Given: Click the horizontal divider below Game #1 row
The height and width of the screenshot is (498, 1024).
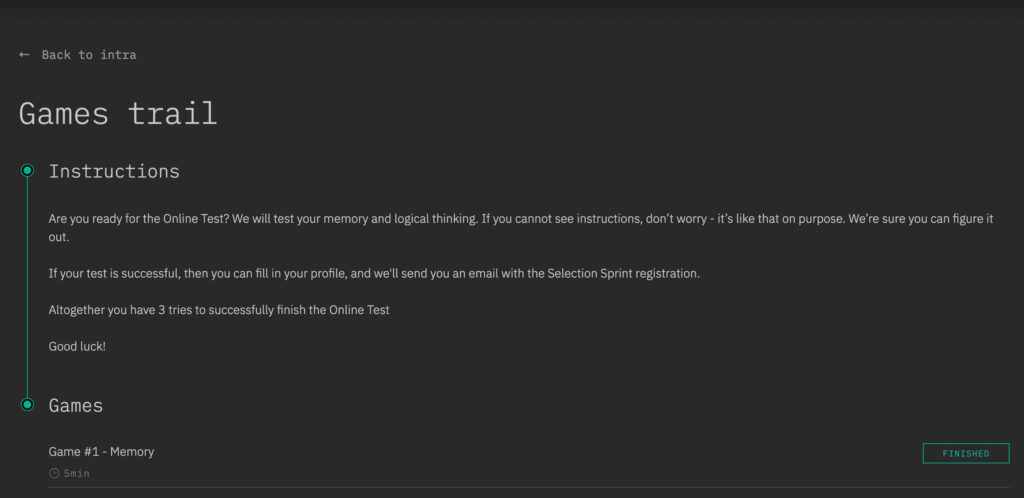Looking at the screenshot, I should [x=529, y=487].
